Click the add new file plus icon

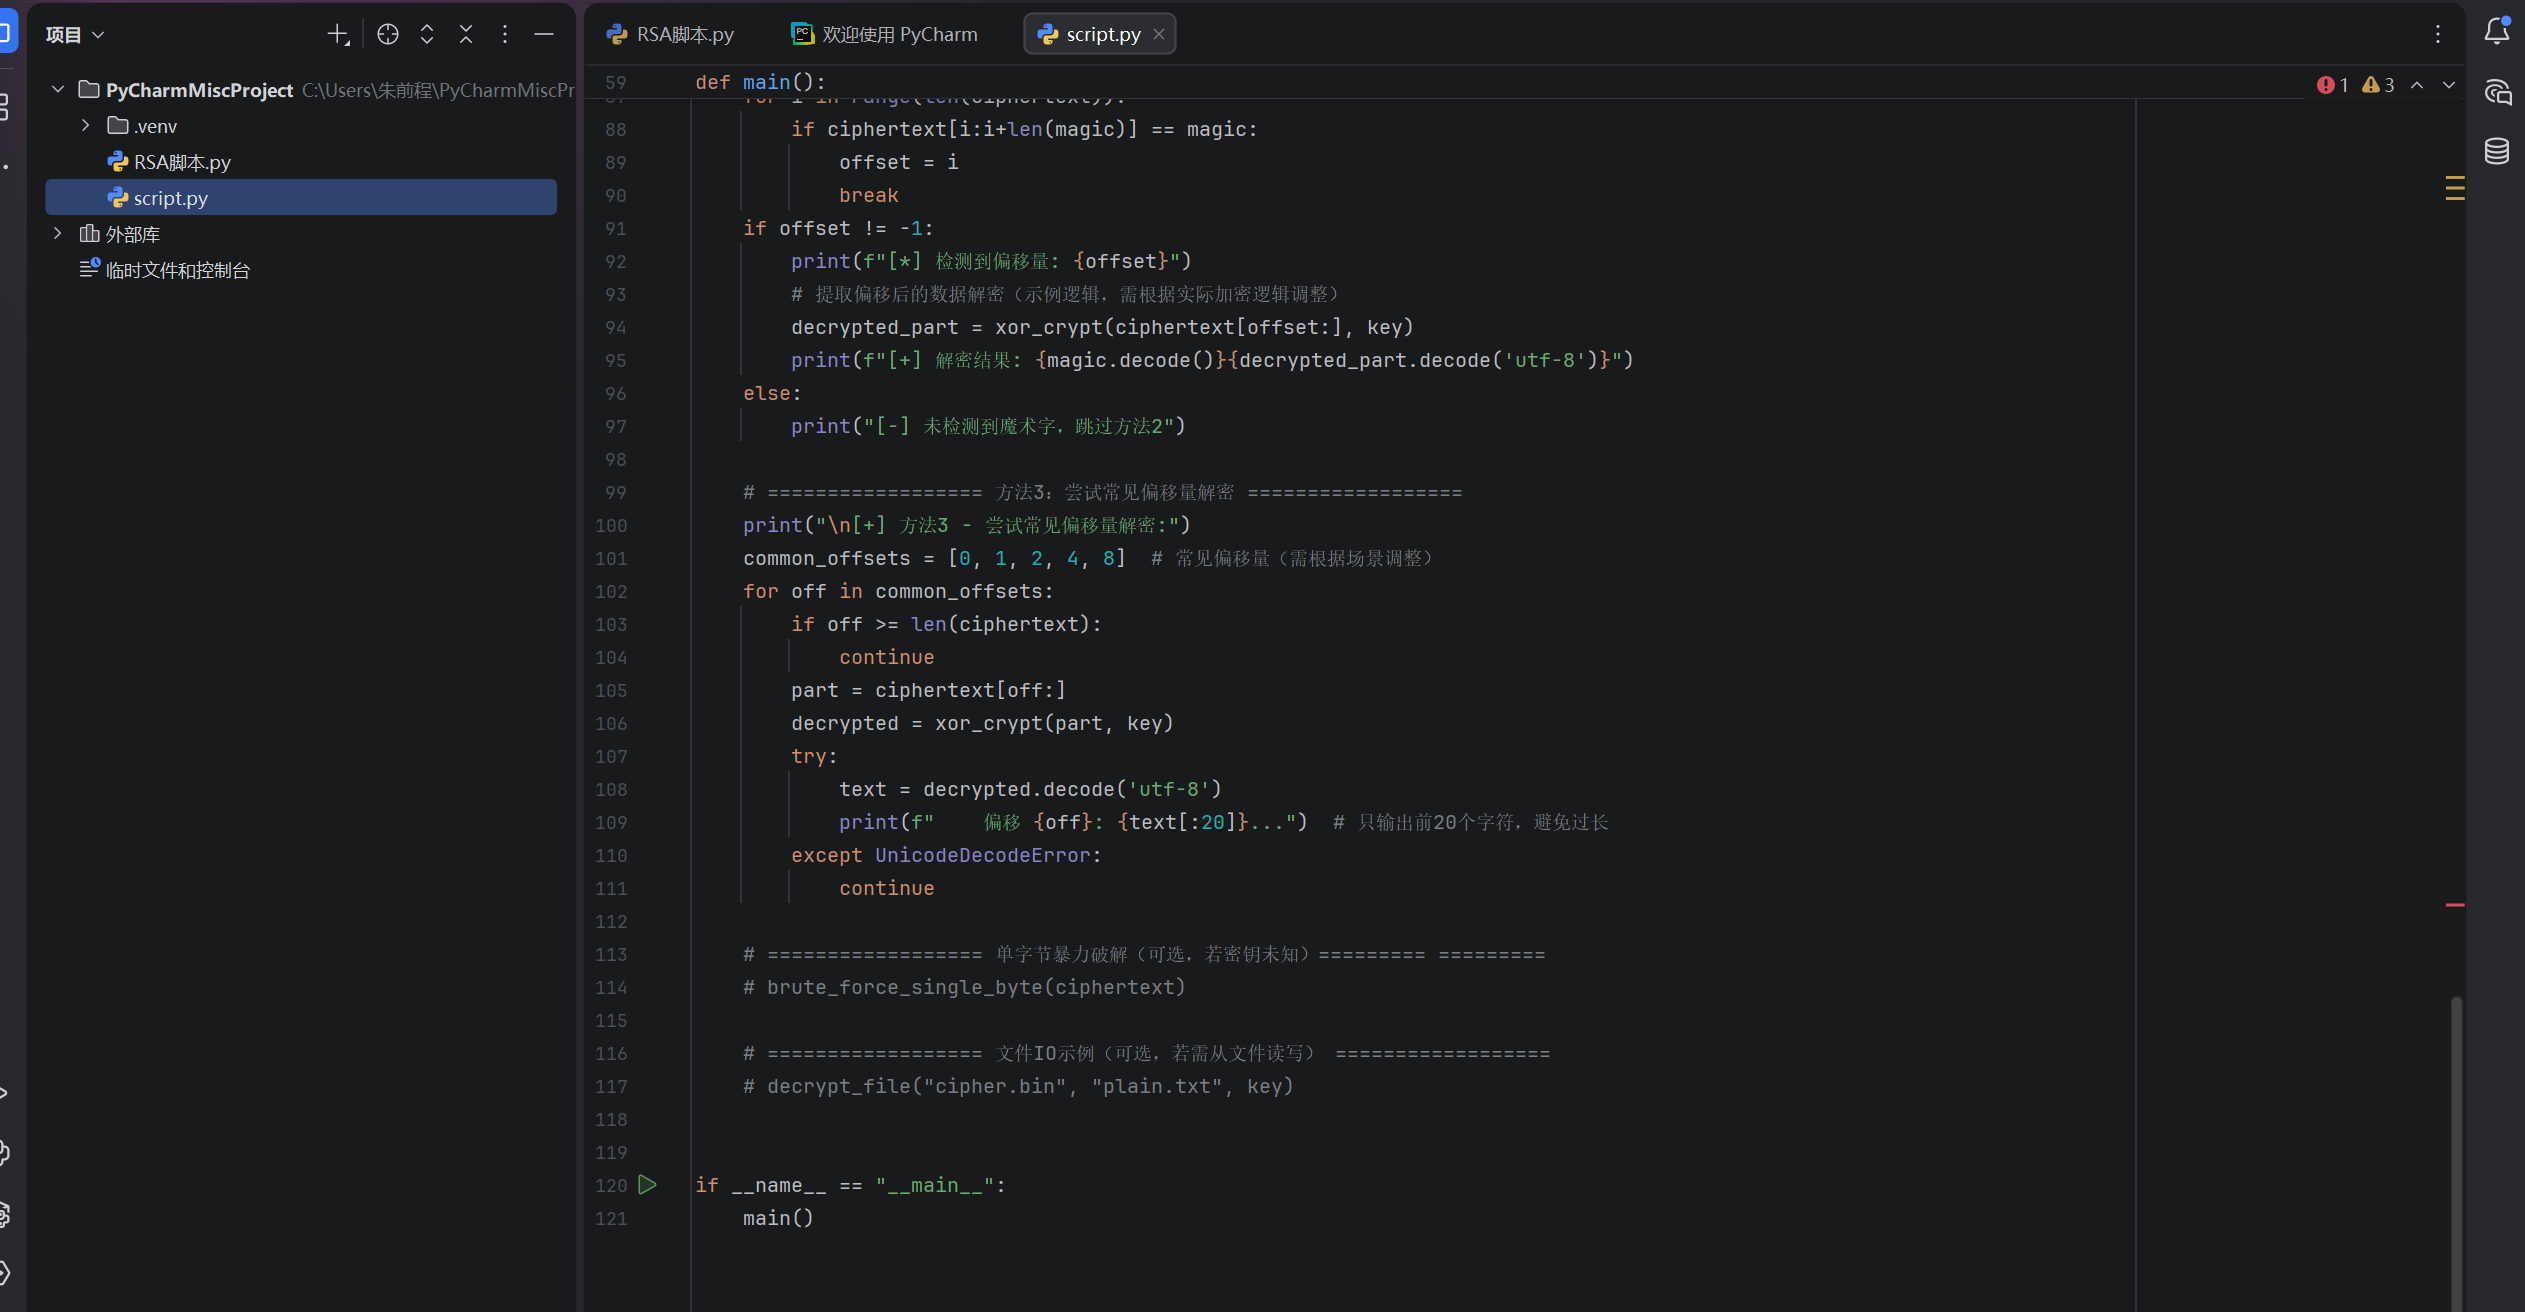(x=338, y=35)
